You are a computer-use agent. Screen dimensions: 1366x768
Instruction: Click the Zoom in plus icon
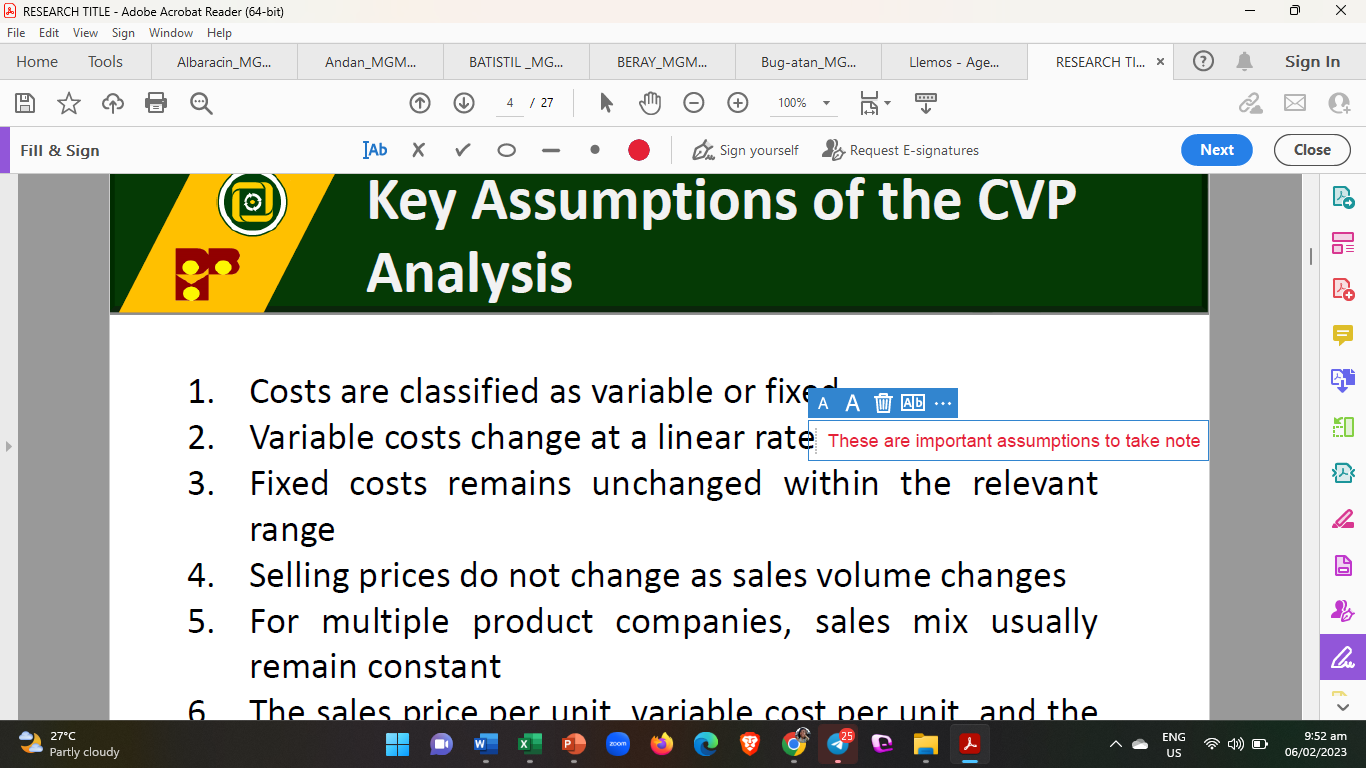click(x=738, y=103)
